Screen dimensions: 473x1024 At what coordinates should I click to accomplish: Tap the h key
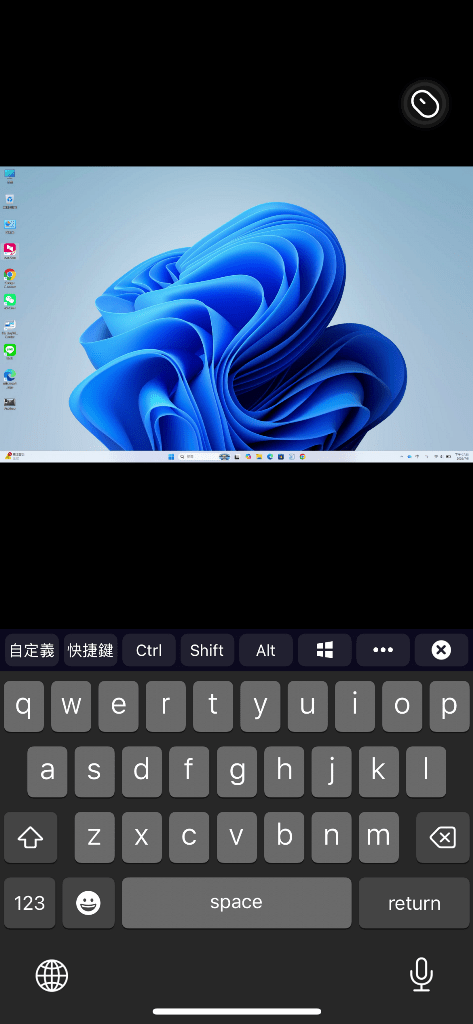(x=284, y=771)
